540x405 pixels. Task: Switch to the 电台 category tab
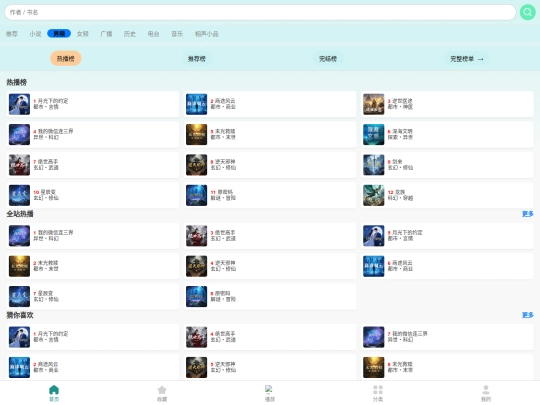(153, 34)
